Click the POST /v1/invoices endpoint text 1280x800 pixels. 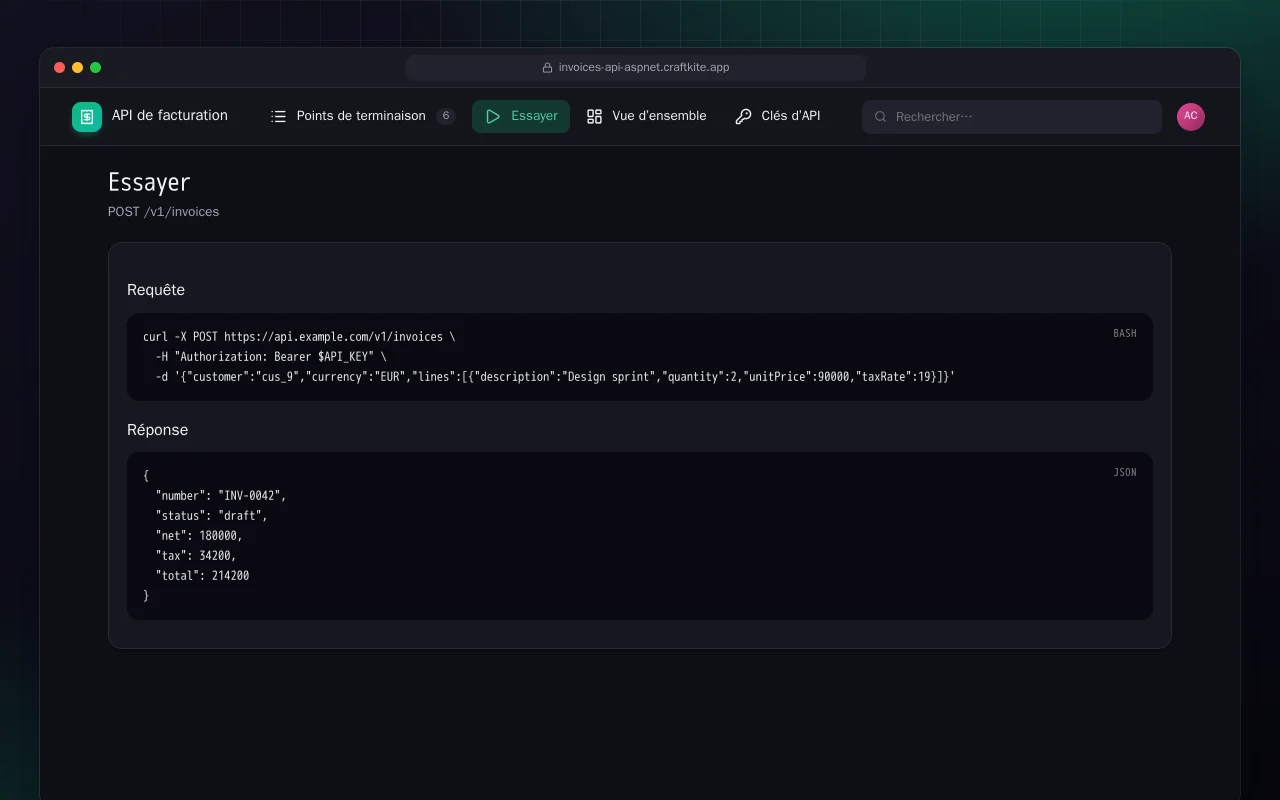pos(163,212)
